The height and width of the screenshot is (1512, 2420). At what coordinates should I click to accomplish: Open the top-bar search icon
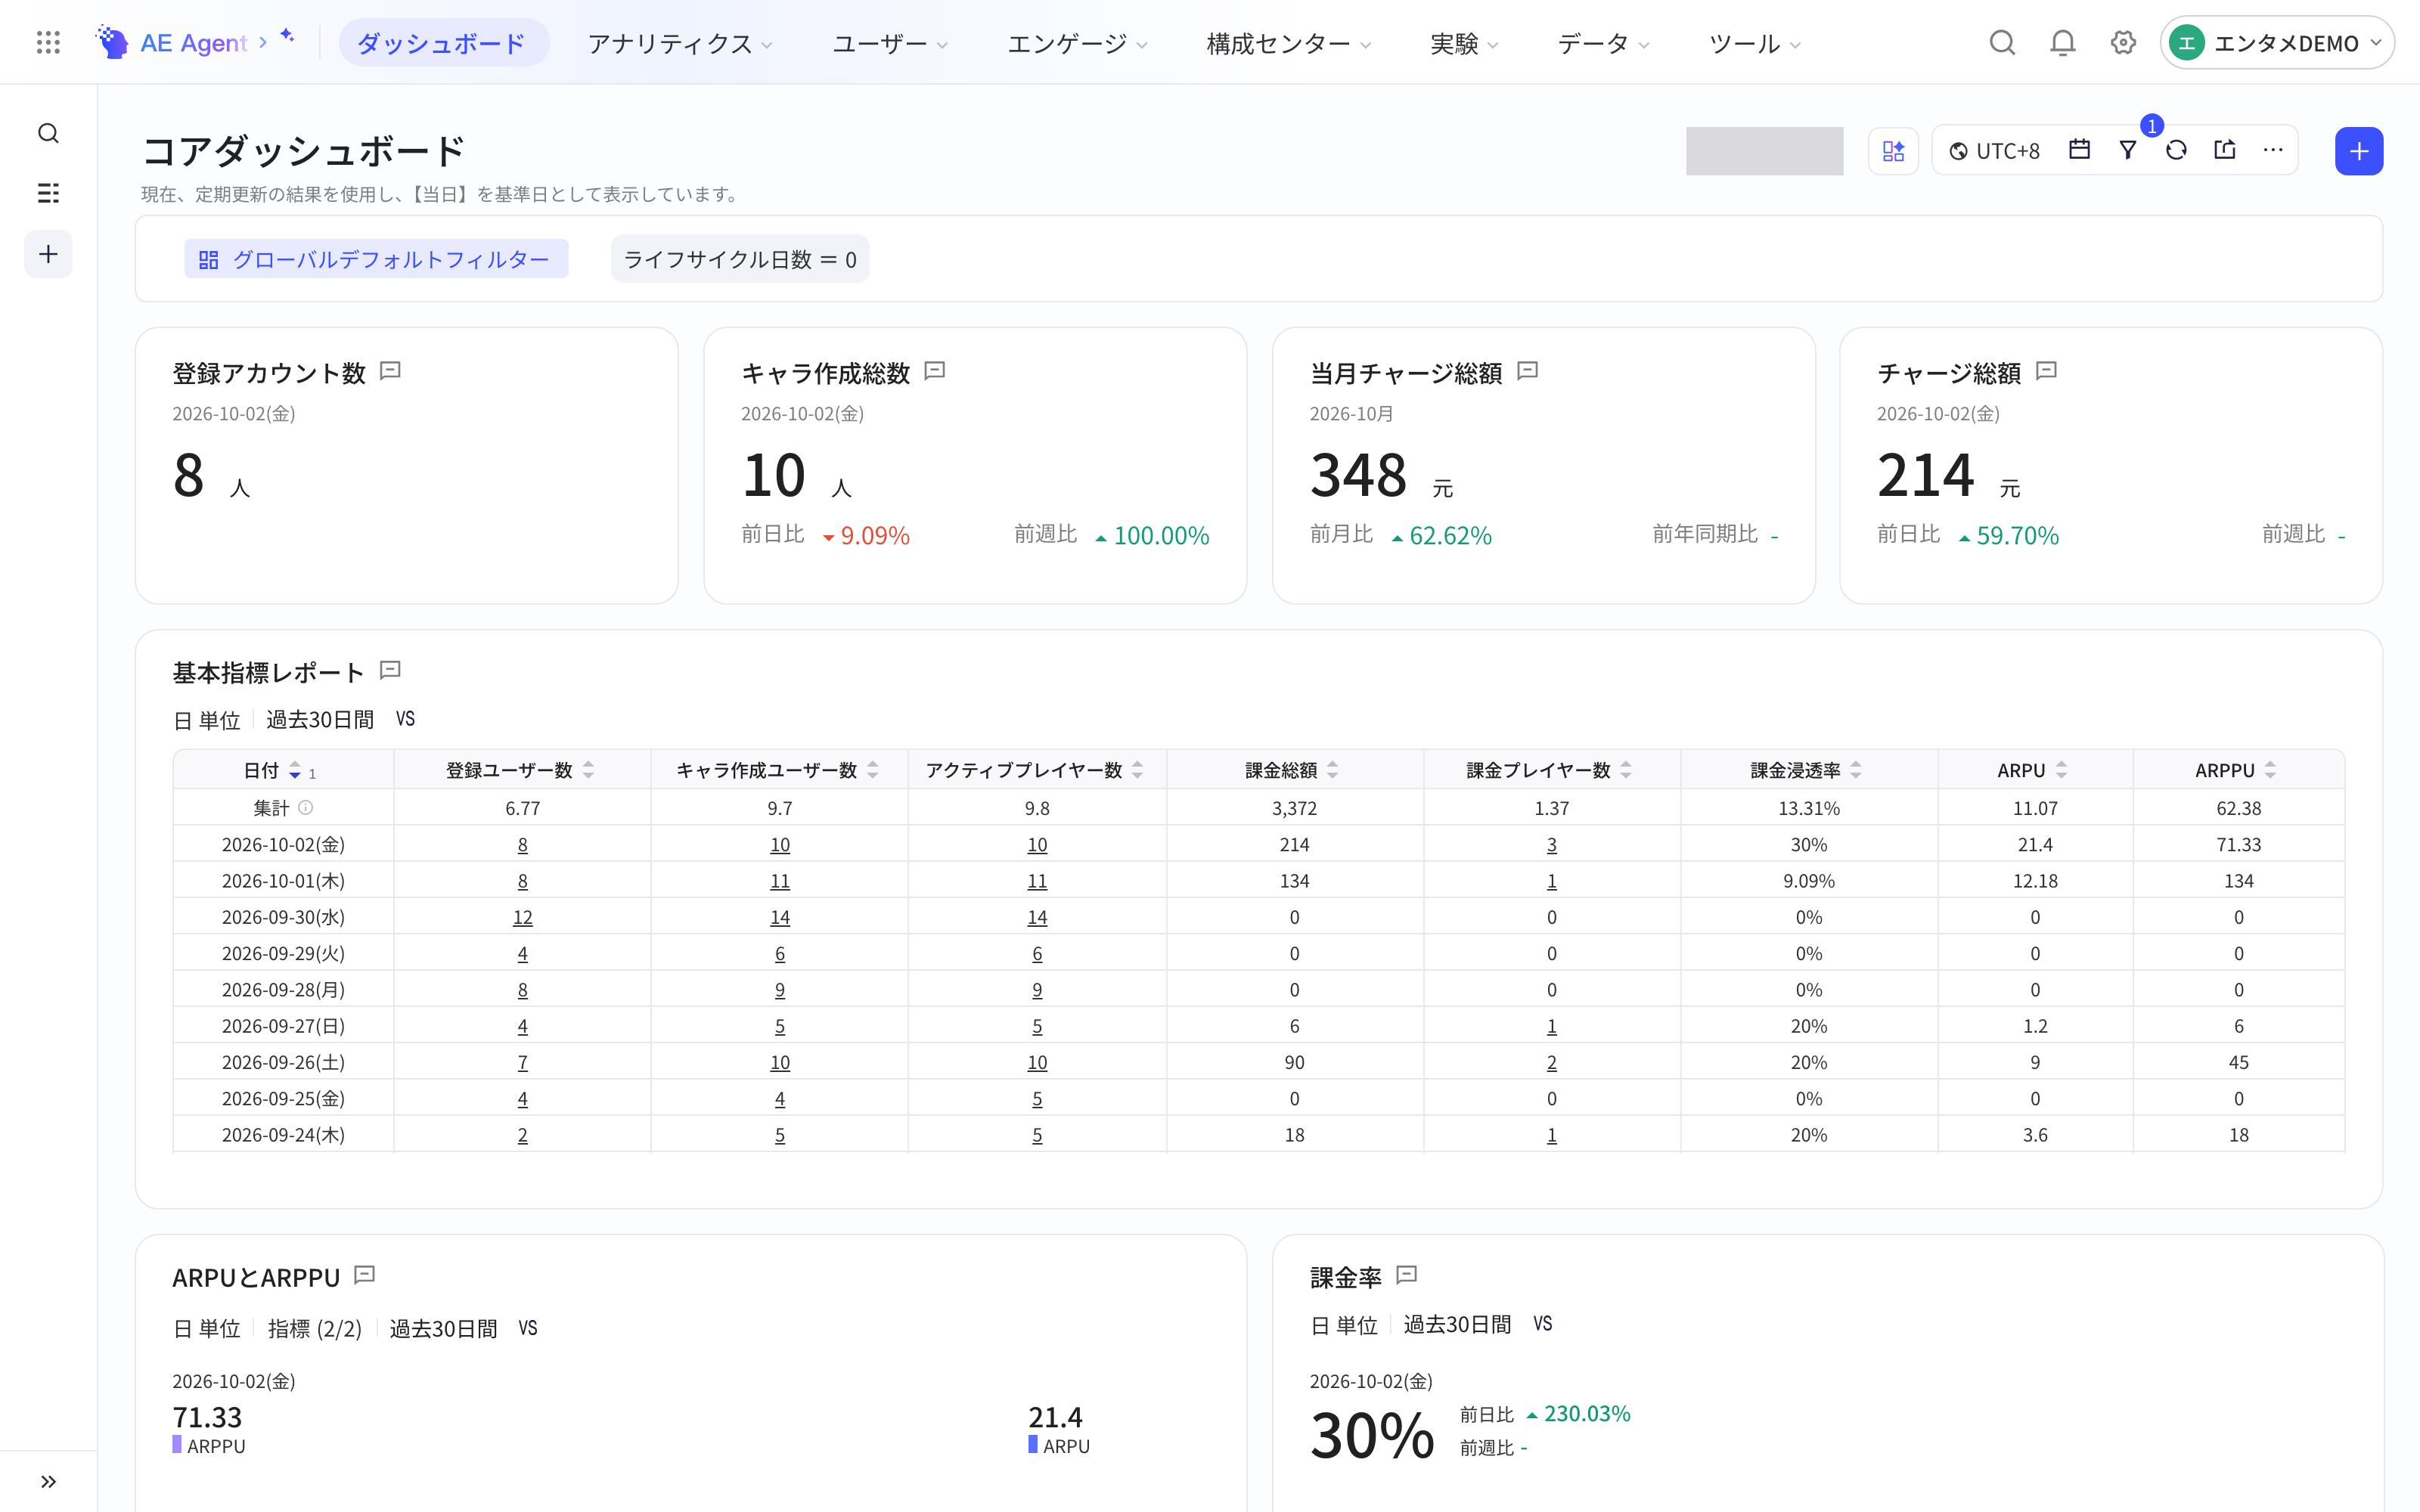coord(2002,42)
